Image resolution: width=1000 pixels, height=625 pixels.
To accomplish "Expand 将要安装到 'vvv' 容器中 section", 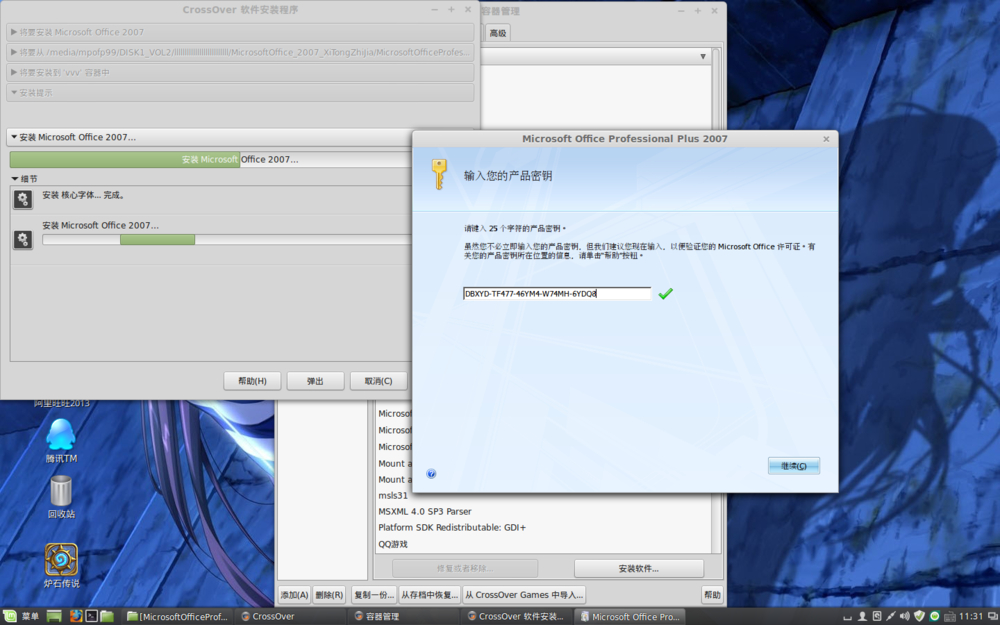I will pos(240,72).
